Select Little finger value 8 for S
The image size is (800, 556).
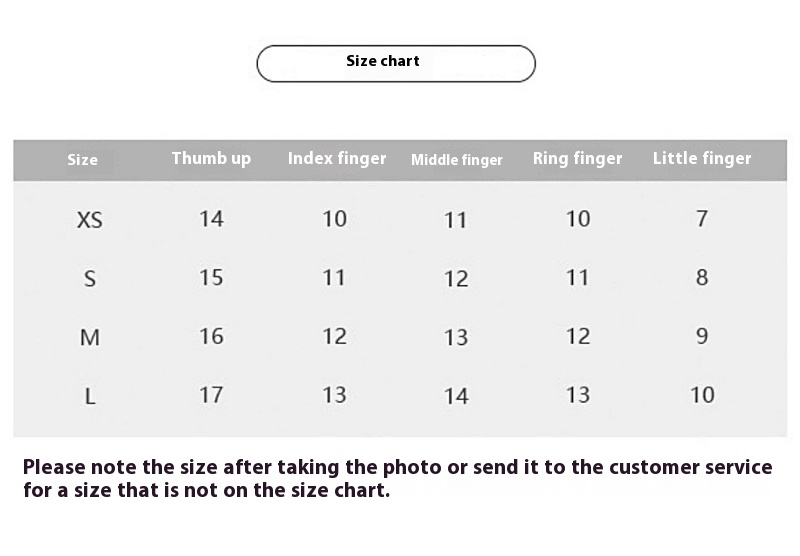point(702,277)
